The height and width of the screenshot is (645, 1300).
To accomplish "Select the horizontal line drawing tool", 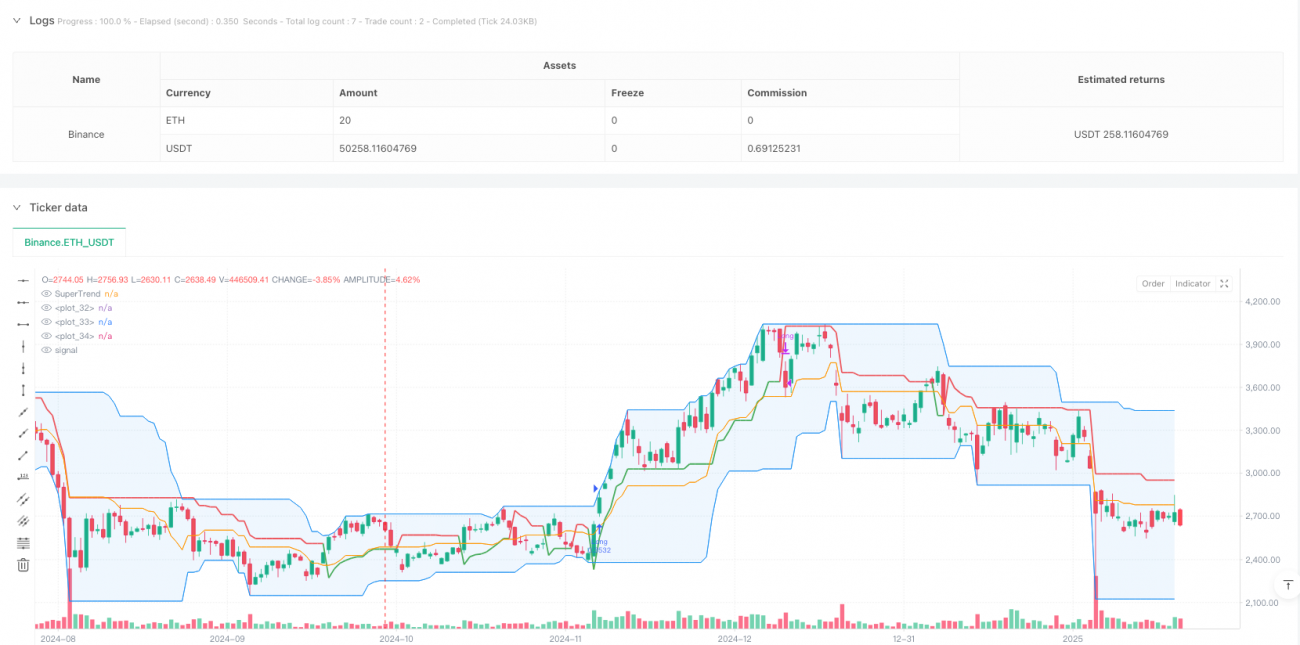I will coord(22,280).
